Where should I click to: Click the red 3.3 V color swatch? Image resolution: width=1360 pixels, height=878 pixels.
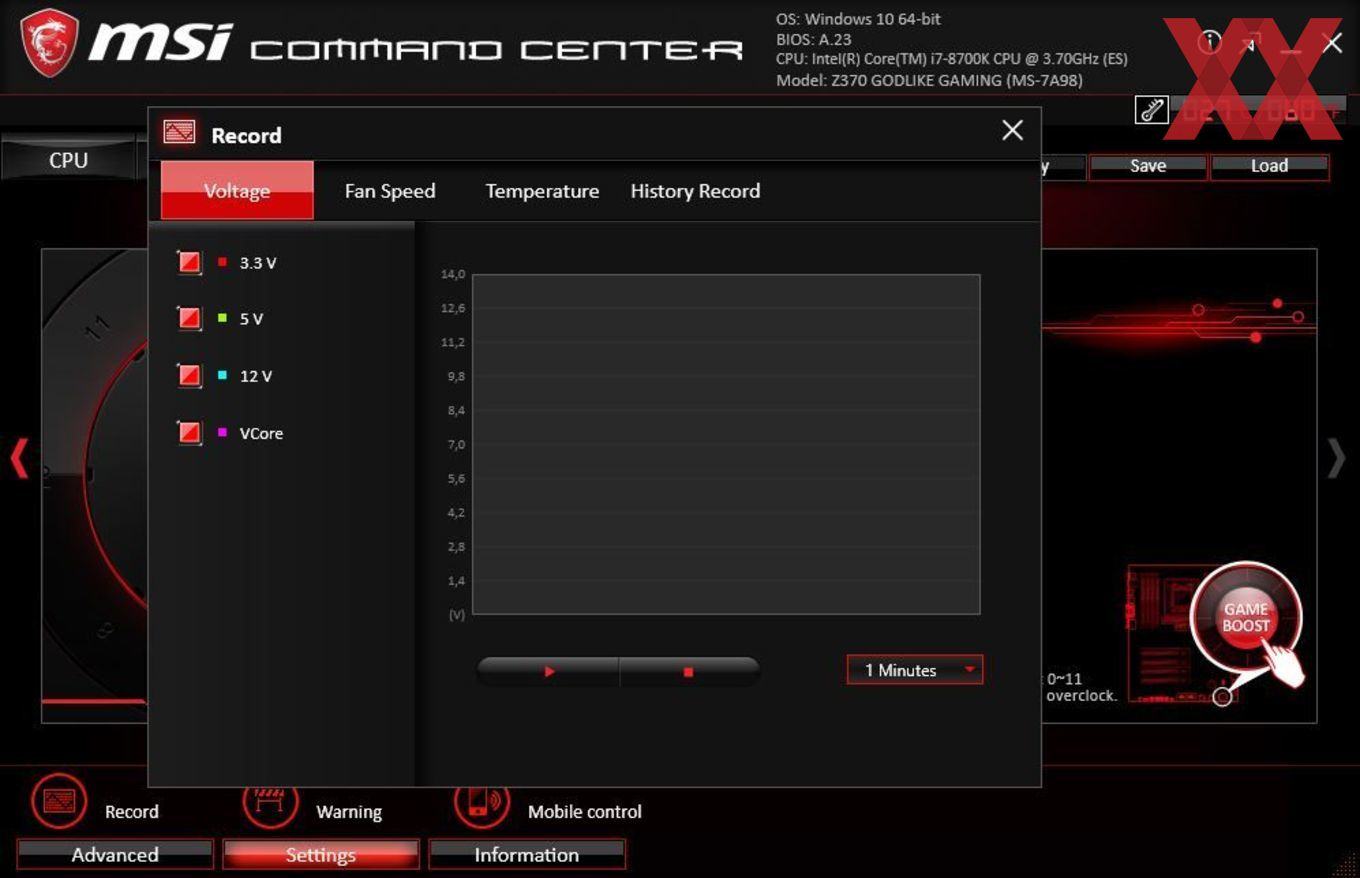[222, 262]
